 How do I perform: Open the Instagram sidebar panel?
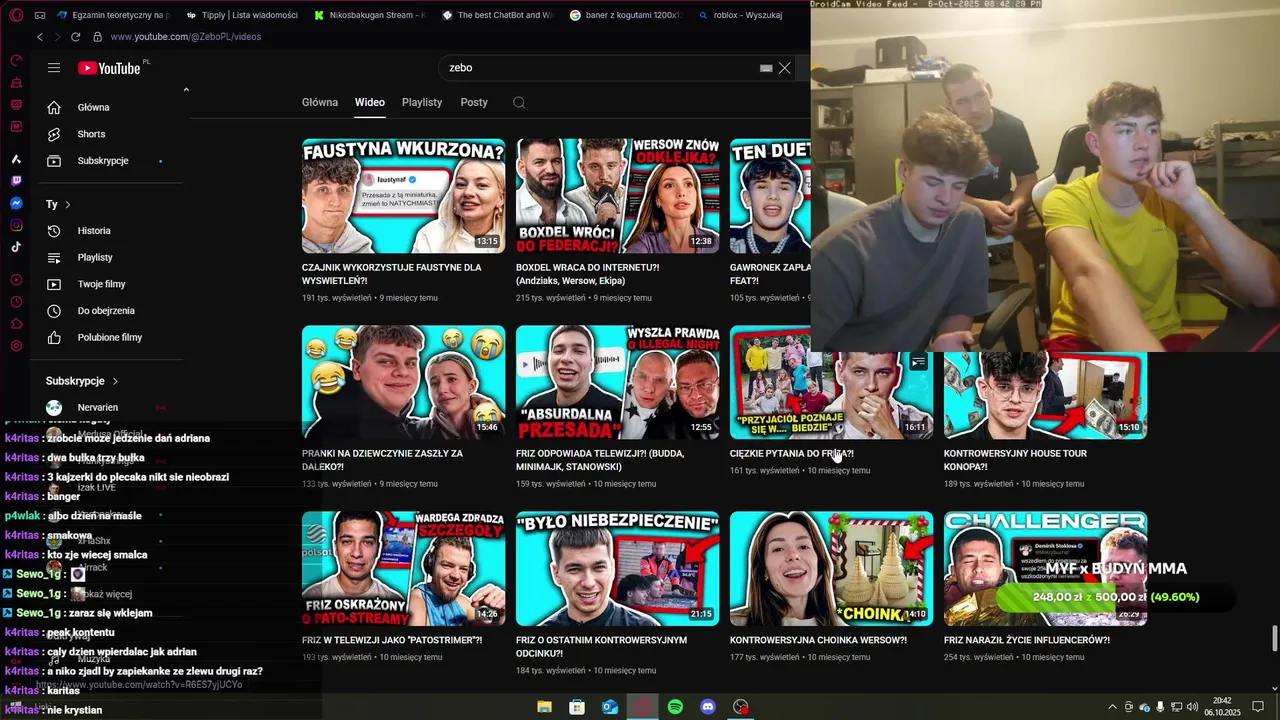16,225
